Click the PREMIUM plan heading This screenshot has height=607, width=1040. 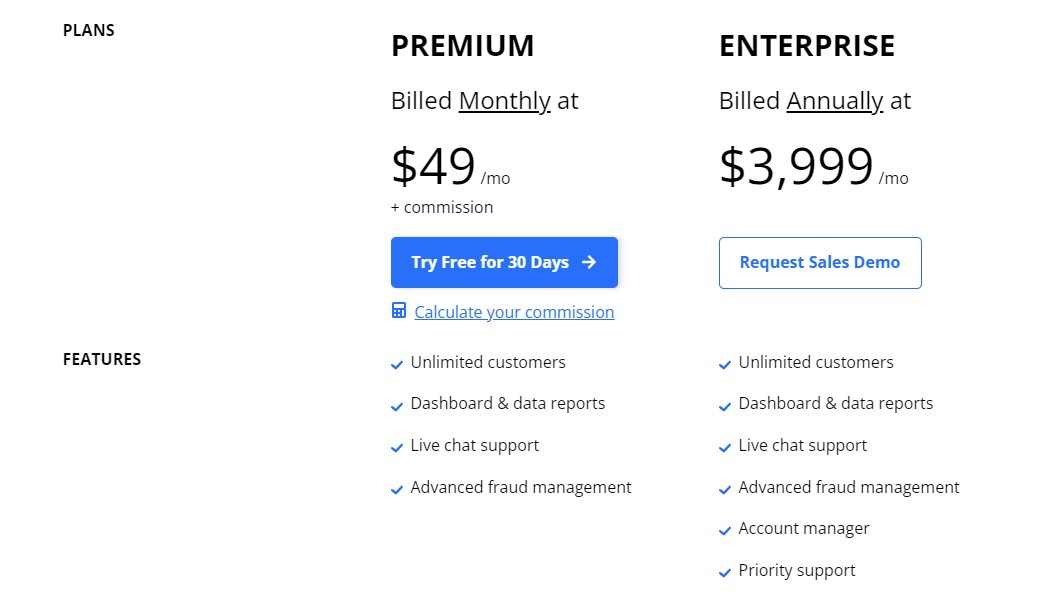click(462, 46)
